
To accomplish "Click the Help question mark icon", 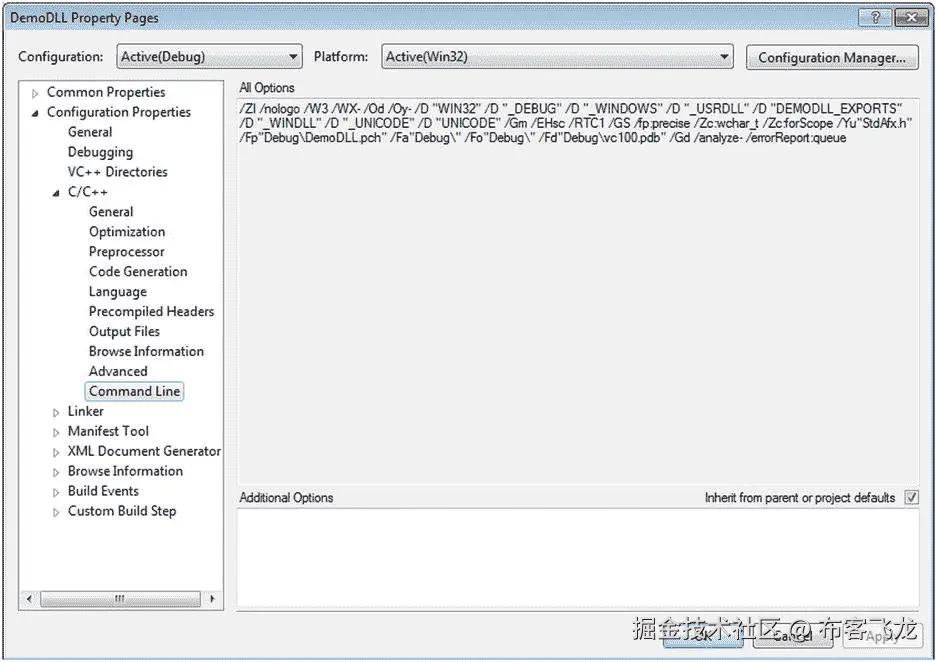I will pyautogui.click(x=875, y=17).
